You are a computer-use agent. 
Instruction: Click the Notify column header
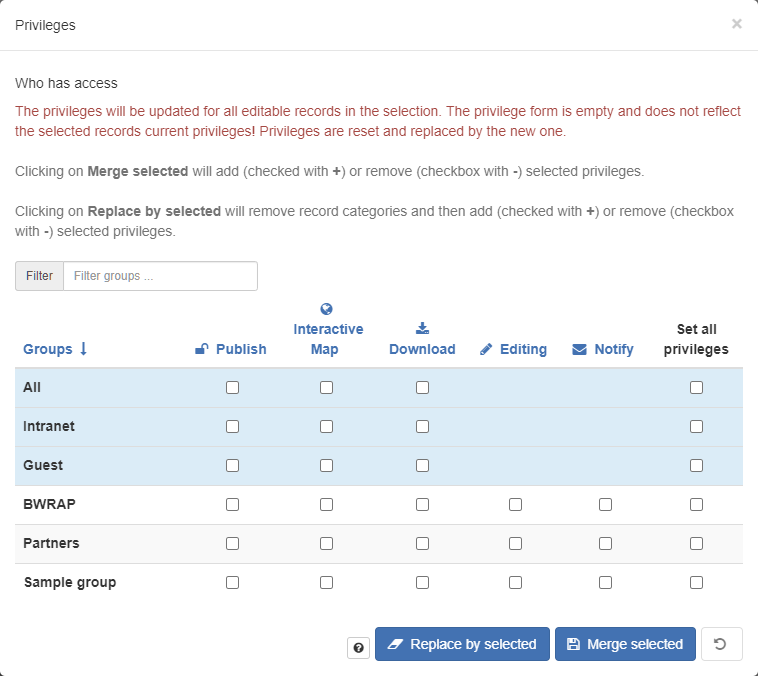click(x=603, y=349)
